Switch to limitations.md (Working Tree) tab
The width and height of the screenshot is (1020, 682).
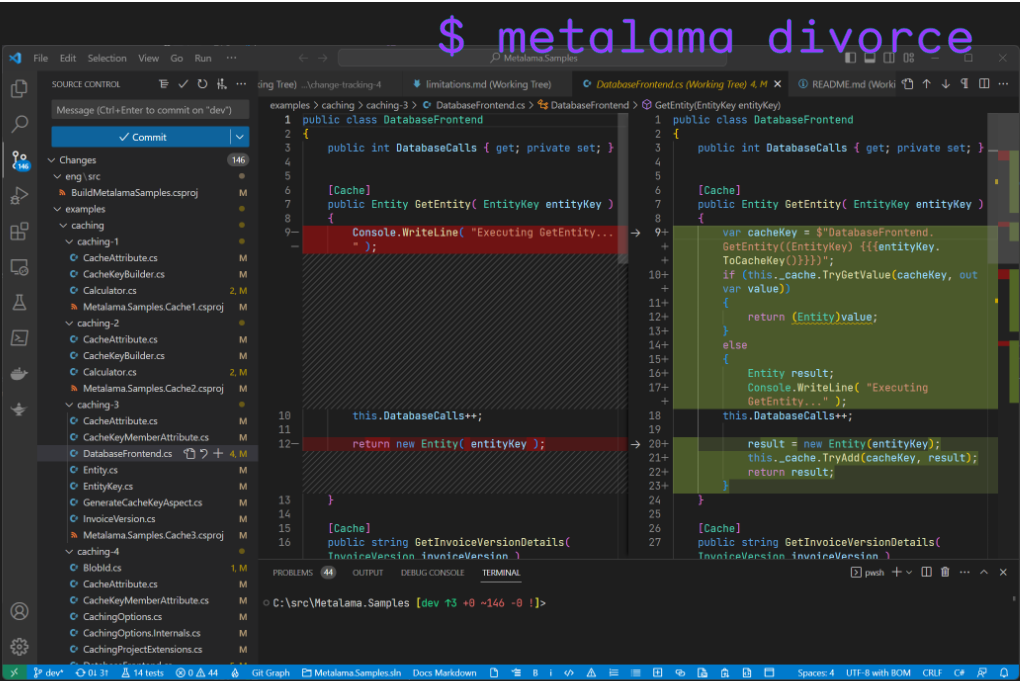point(488,84)
